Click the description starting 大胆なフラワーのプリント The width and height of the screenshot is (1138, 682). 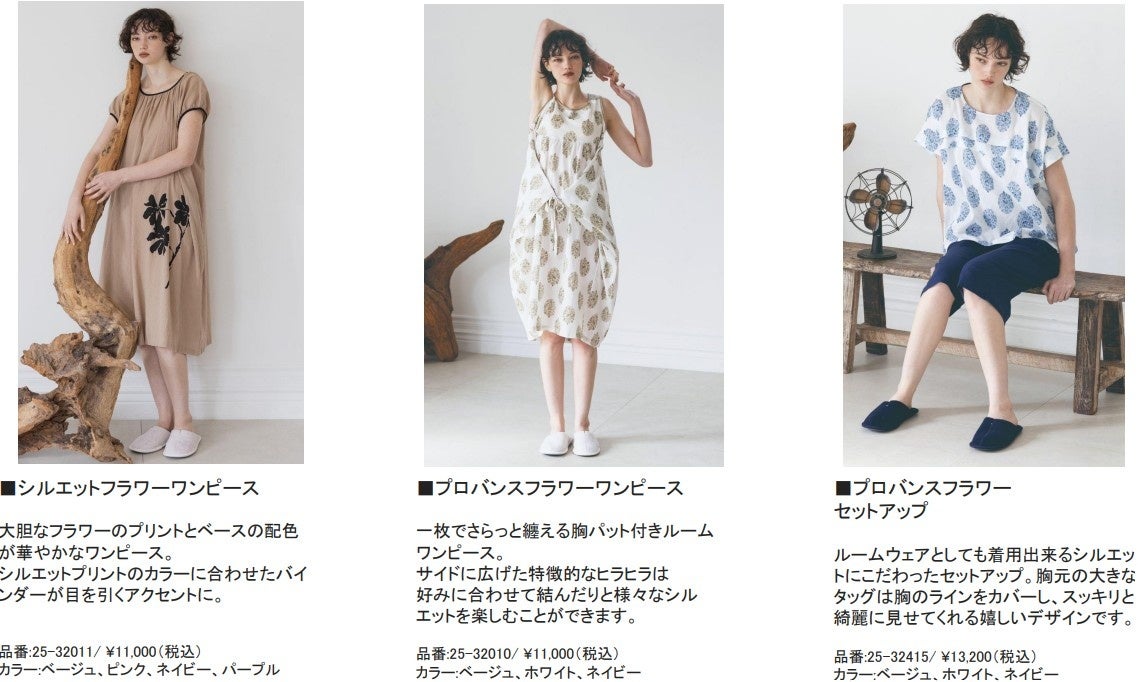[154, 563]
